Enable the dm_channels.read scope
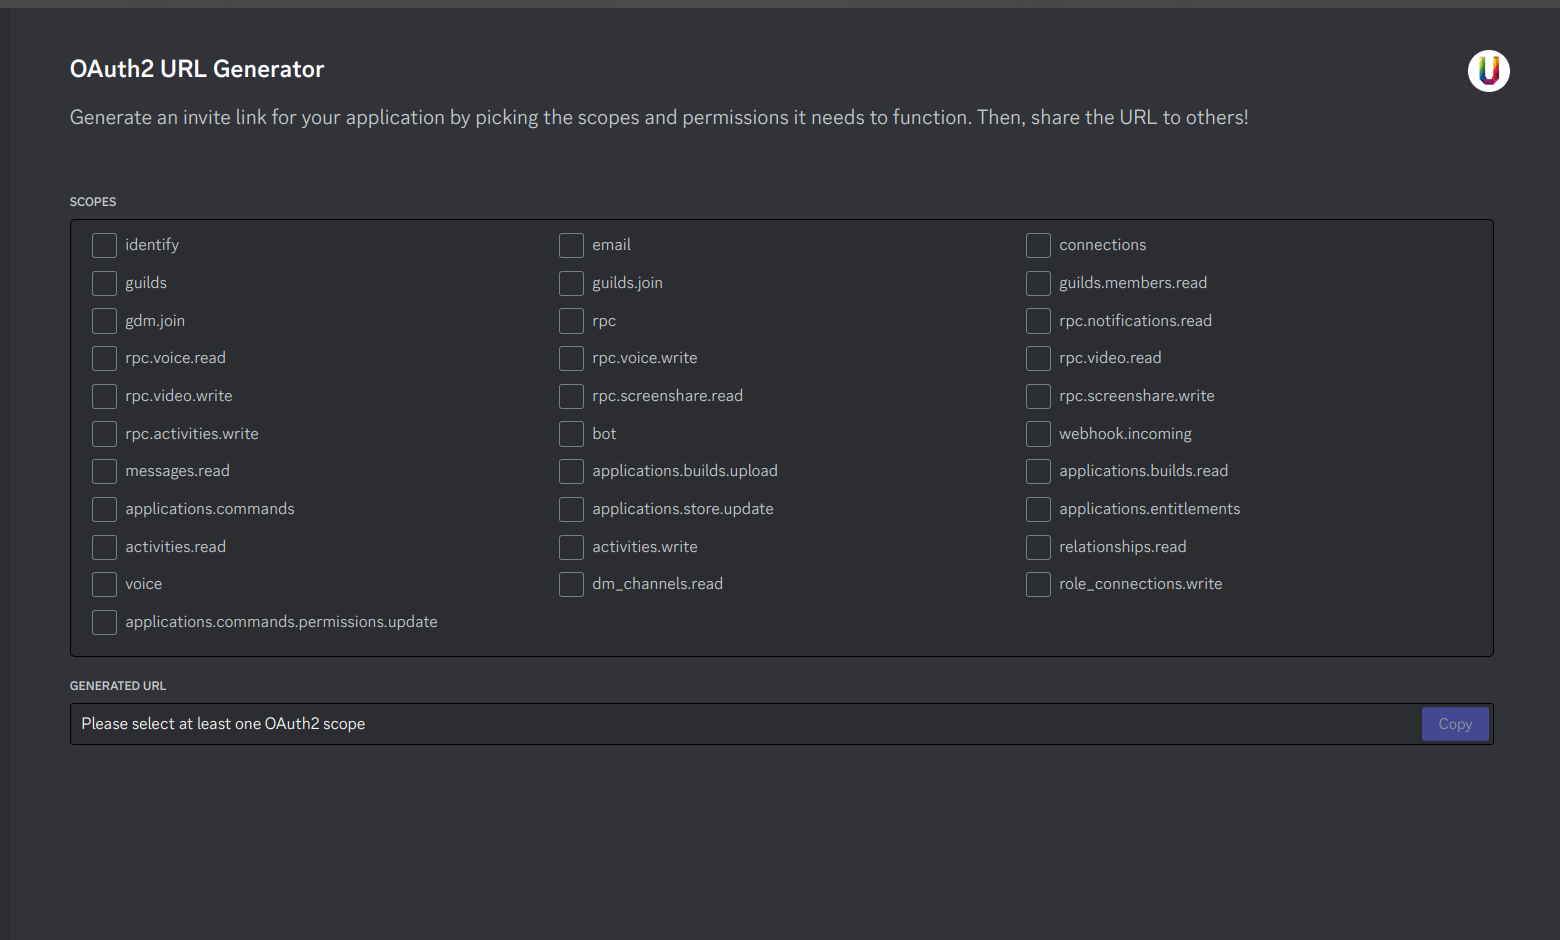This screenshot has height=940, width=1560. pyautogui.click(x=571, y=584)
